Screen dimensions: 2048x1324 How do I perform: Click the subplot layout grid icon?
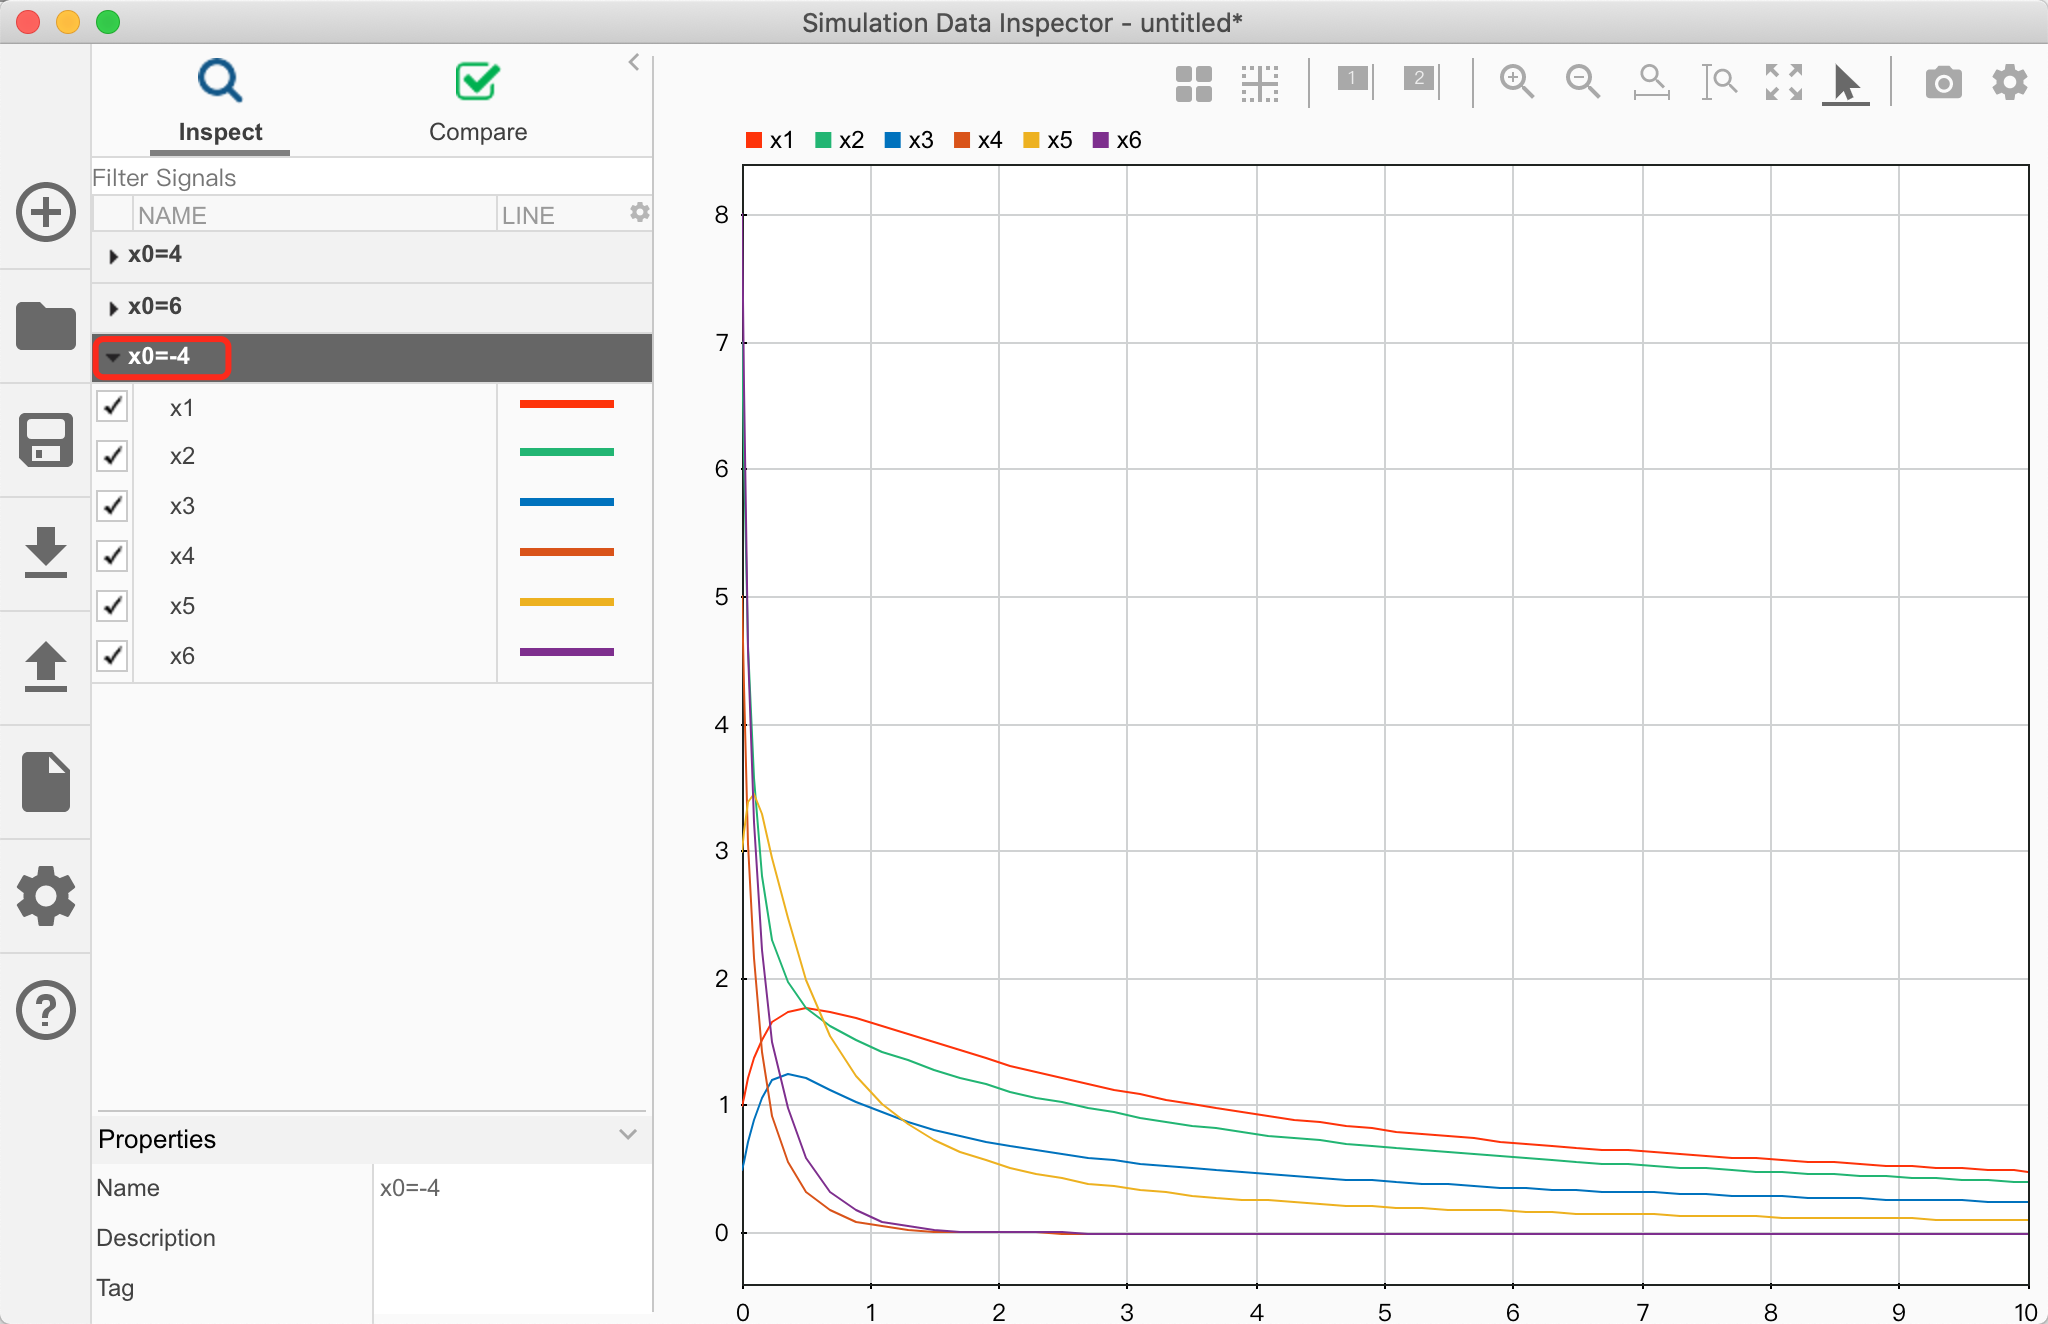coord(1193,83)
